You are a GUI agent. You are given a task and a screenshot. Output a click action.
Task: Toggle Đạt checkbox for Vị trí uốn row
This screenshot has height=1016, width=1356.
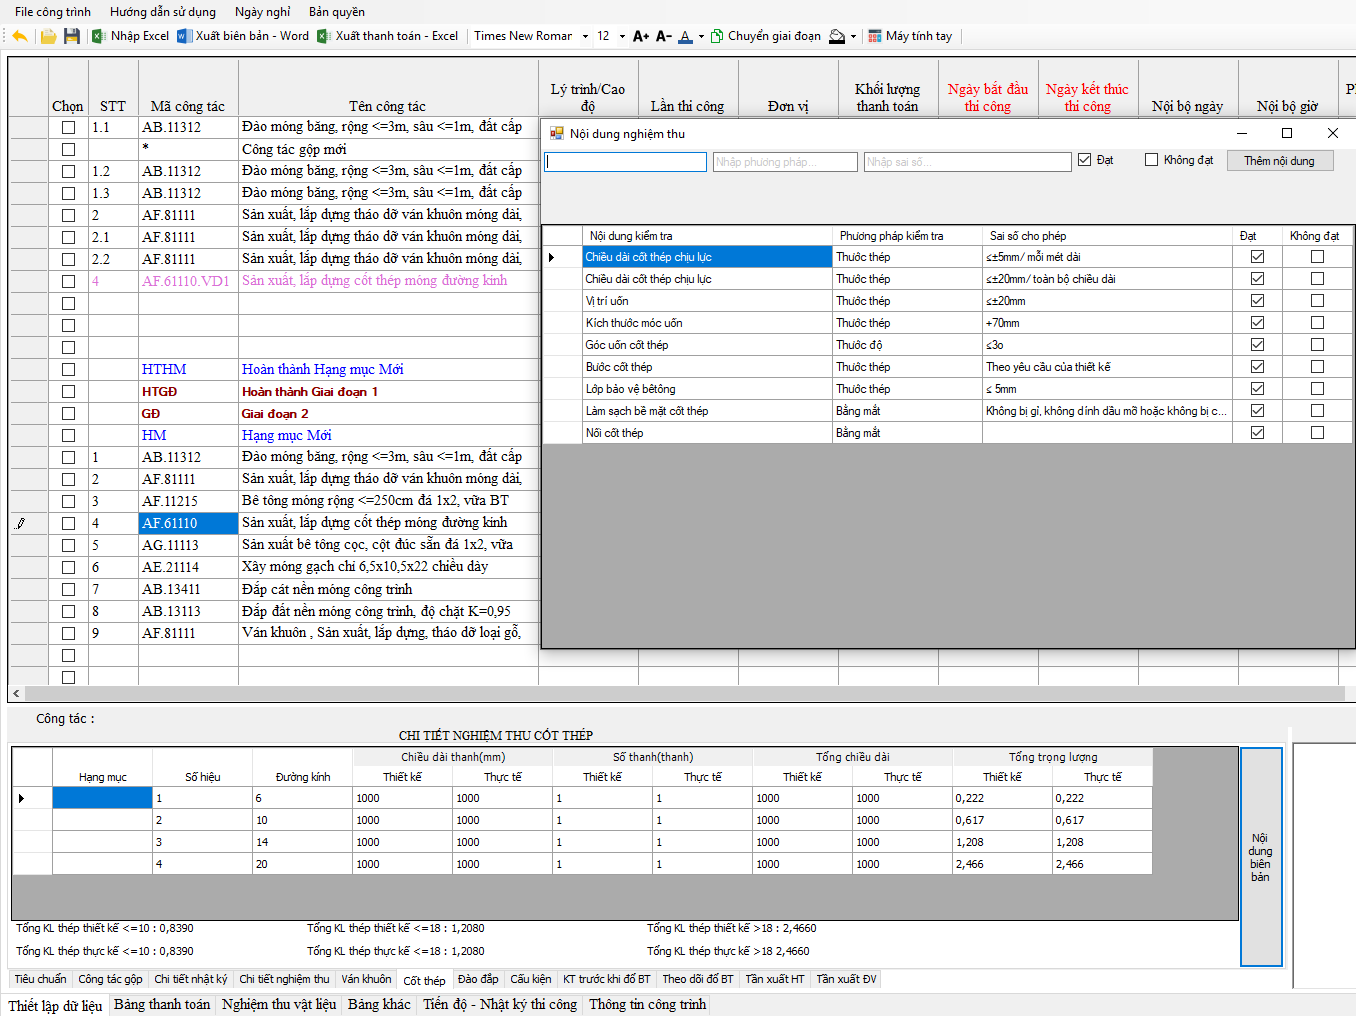(x=1257, y=301)
